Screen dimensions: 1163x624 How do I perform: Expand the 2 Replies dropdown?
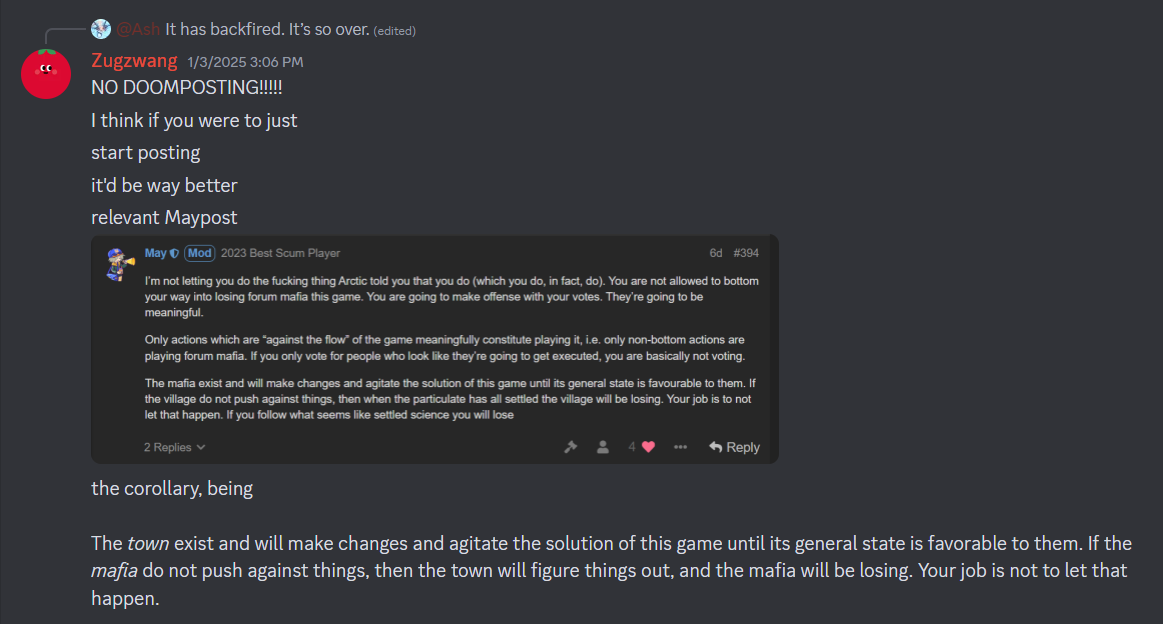[175, 447]
